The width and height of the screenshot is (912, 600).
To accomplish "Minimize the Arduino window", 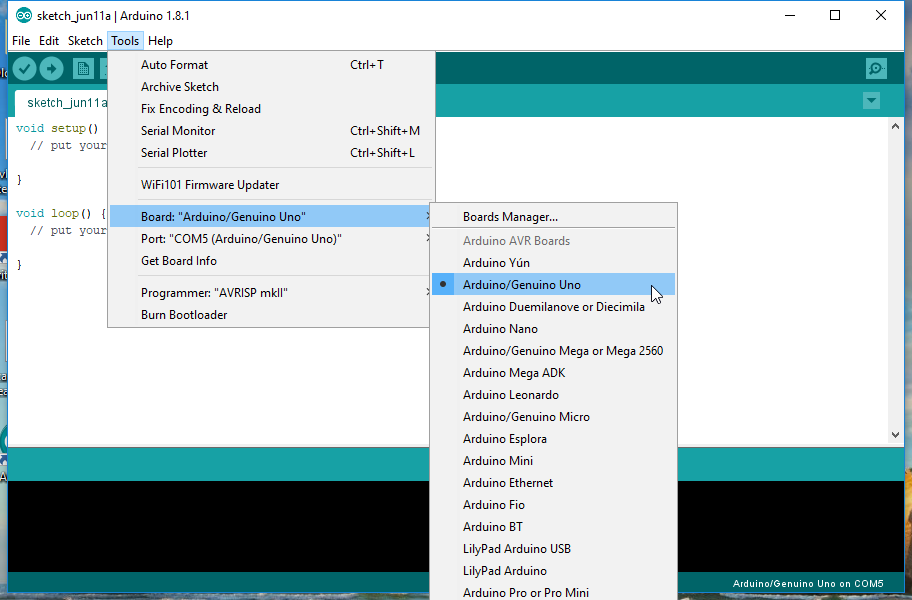I will tap(790, 16).
